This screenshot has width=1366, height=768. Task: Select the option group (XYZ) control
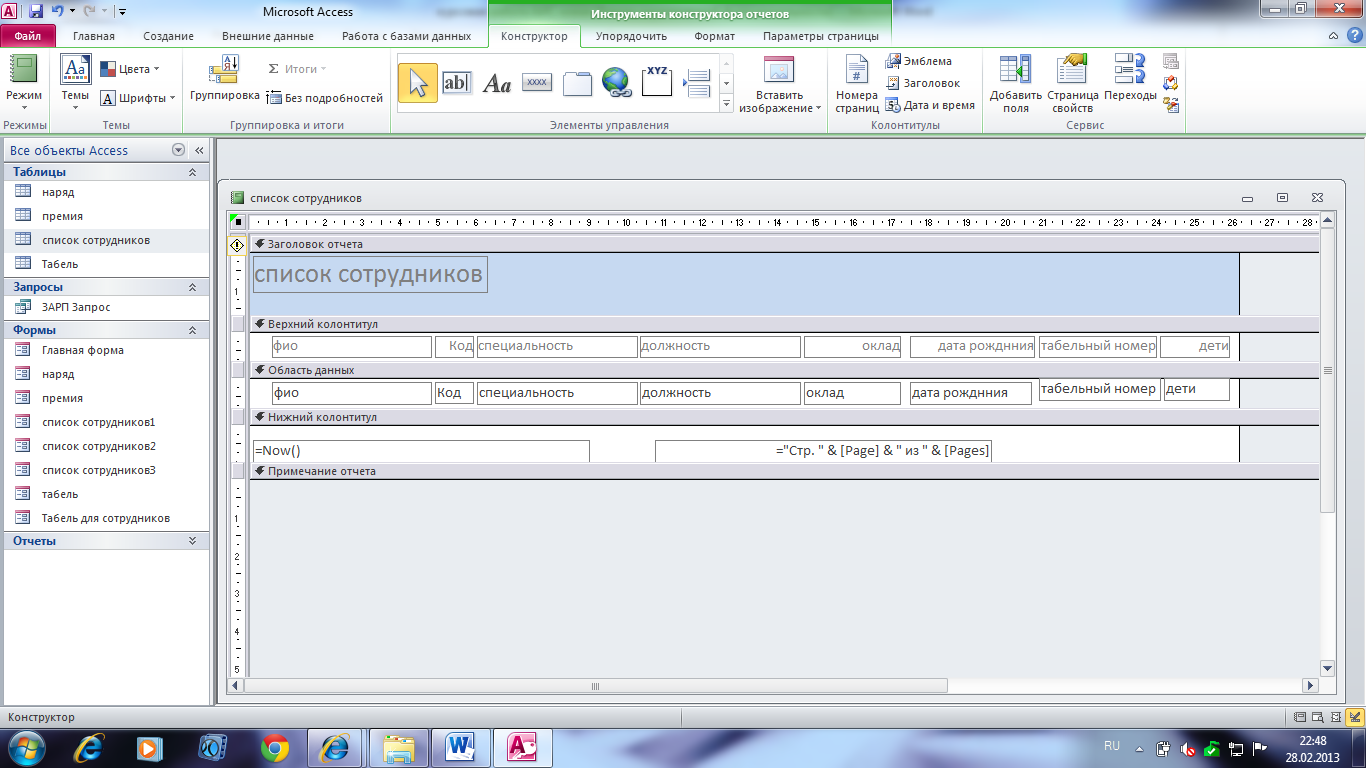click(657, 81)
